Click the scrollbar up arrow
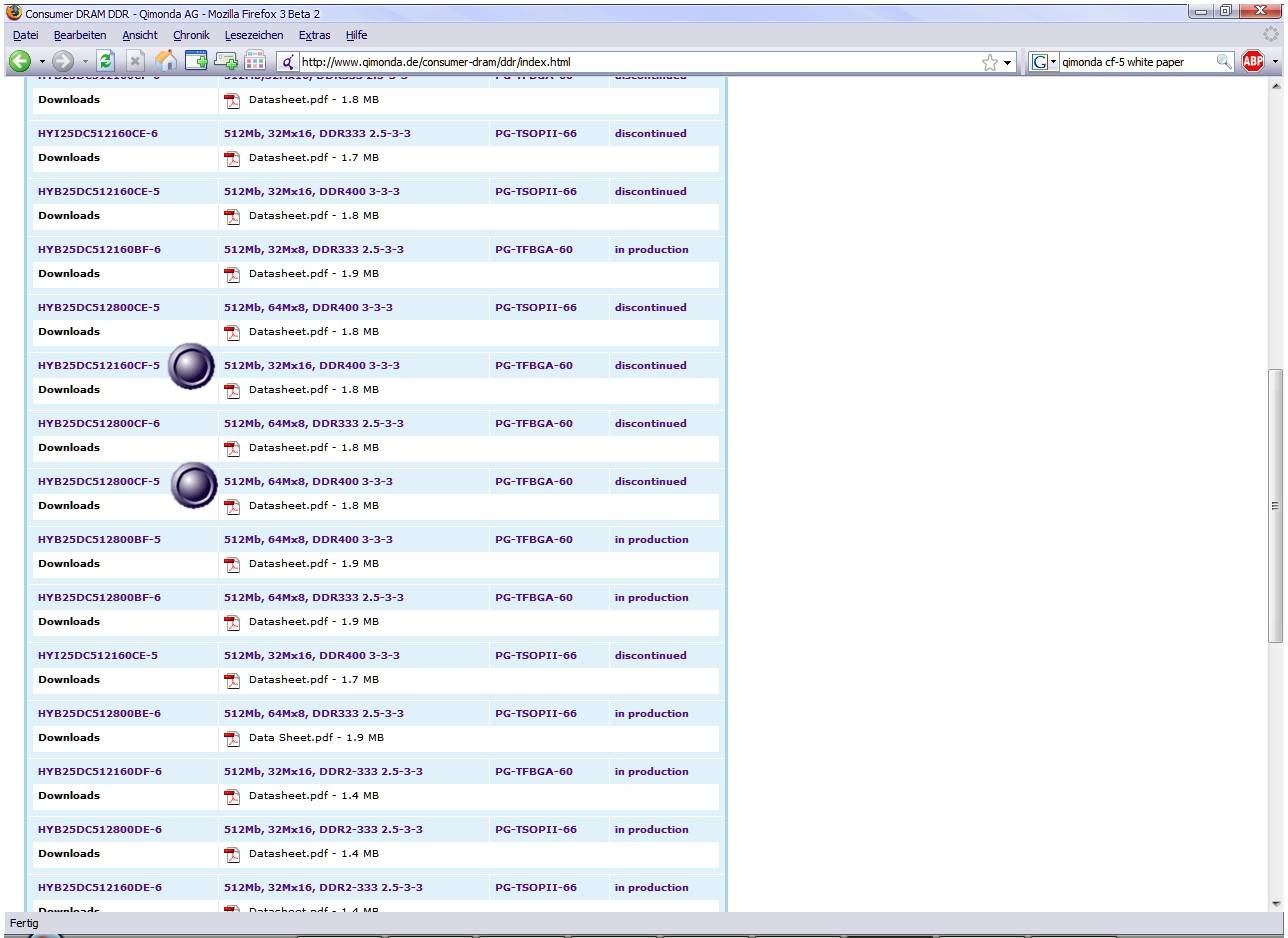The height and width of the screenshot is (938, 1288). [x=1274, y=85]
